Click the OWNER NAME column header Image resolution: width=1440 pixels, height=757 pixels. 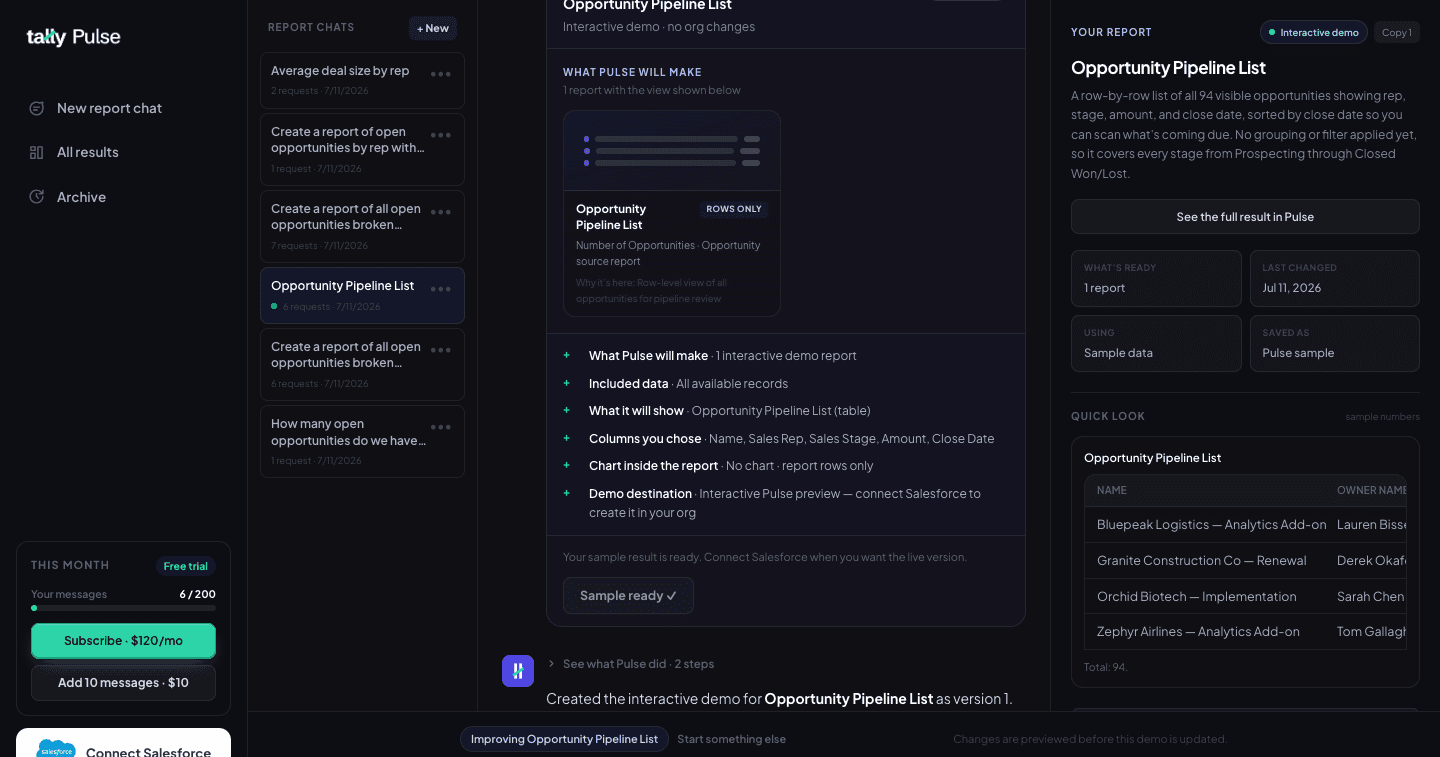click(x=1372, y=490)
